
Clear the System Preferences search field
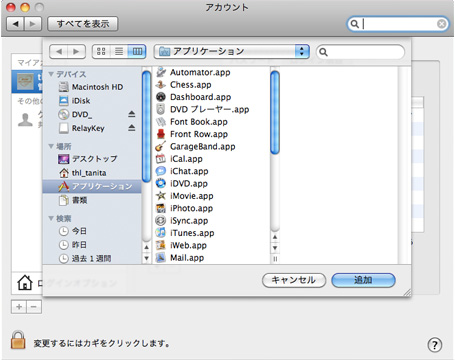(441, 24)
